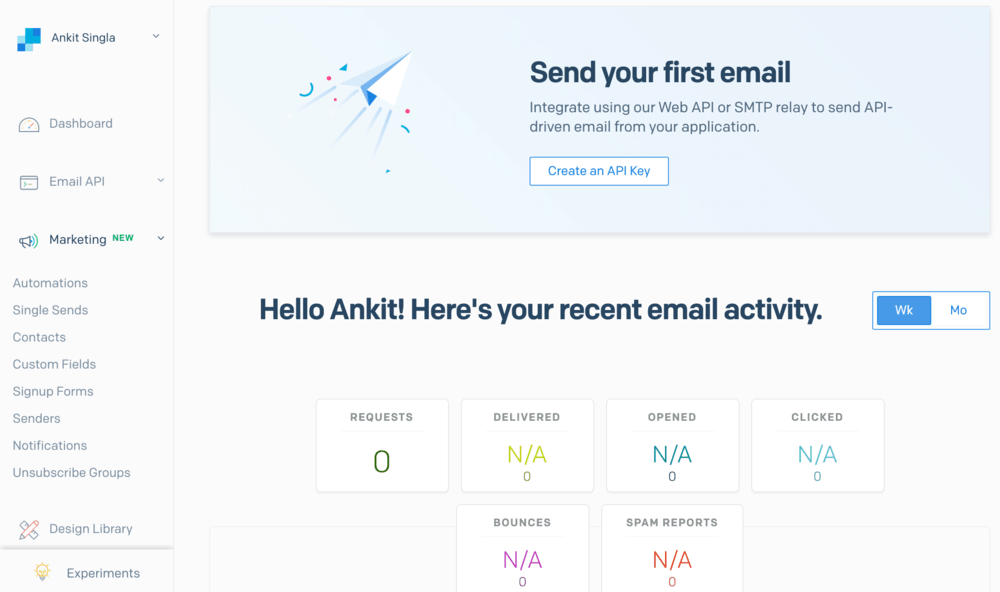
Task: Open Single Sends from the sidebar
Action: click(x=50, y=310)
